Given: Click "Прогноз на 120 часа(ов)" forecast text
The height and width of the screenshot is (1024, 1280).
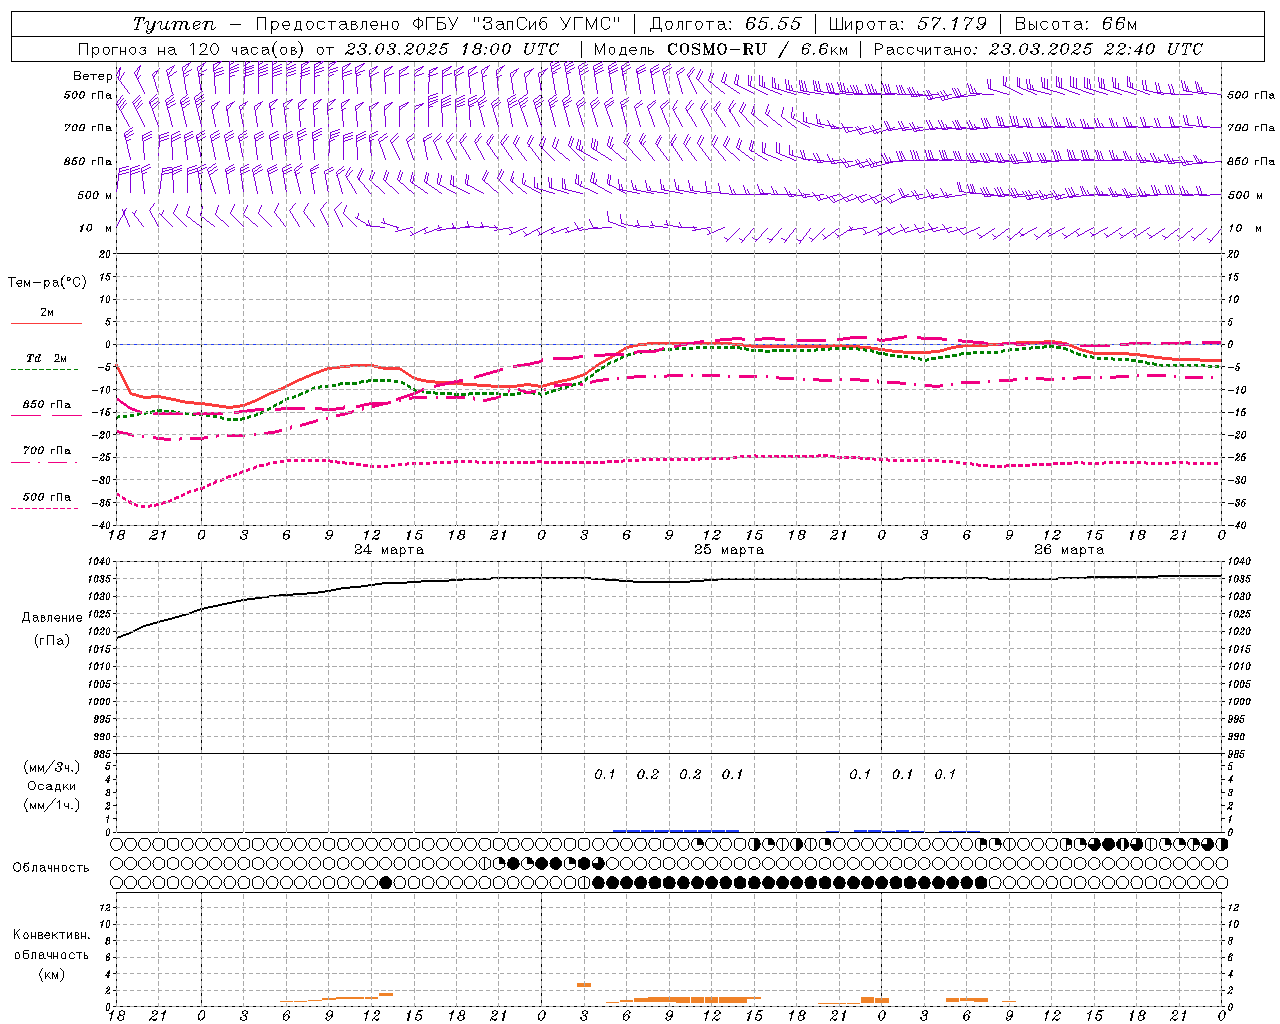Looking at the screenshot, I should click(193, 49).
